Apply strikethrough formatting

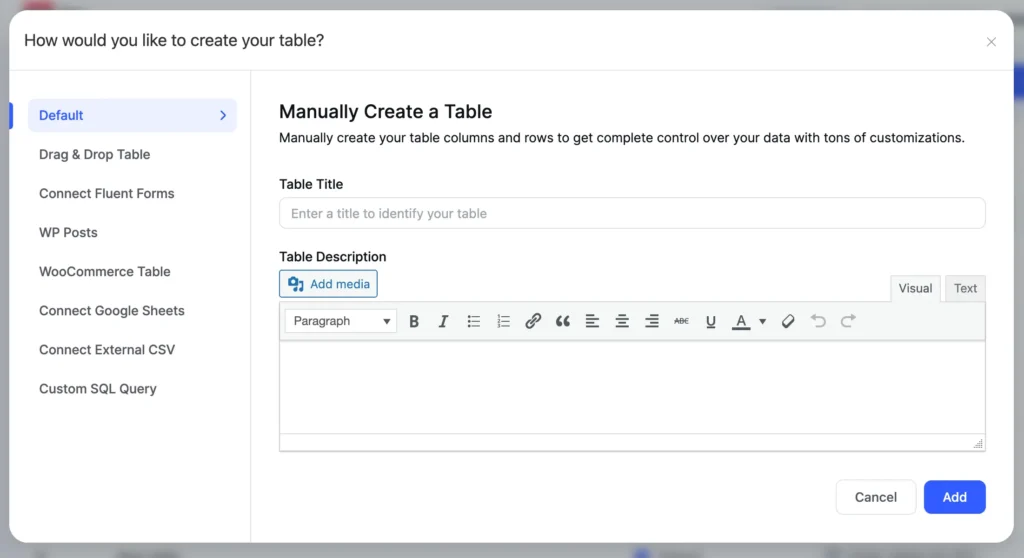pos(681,321)
